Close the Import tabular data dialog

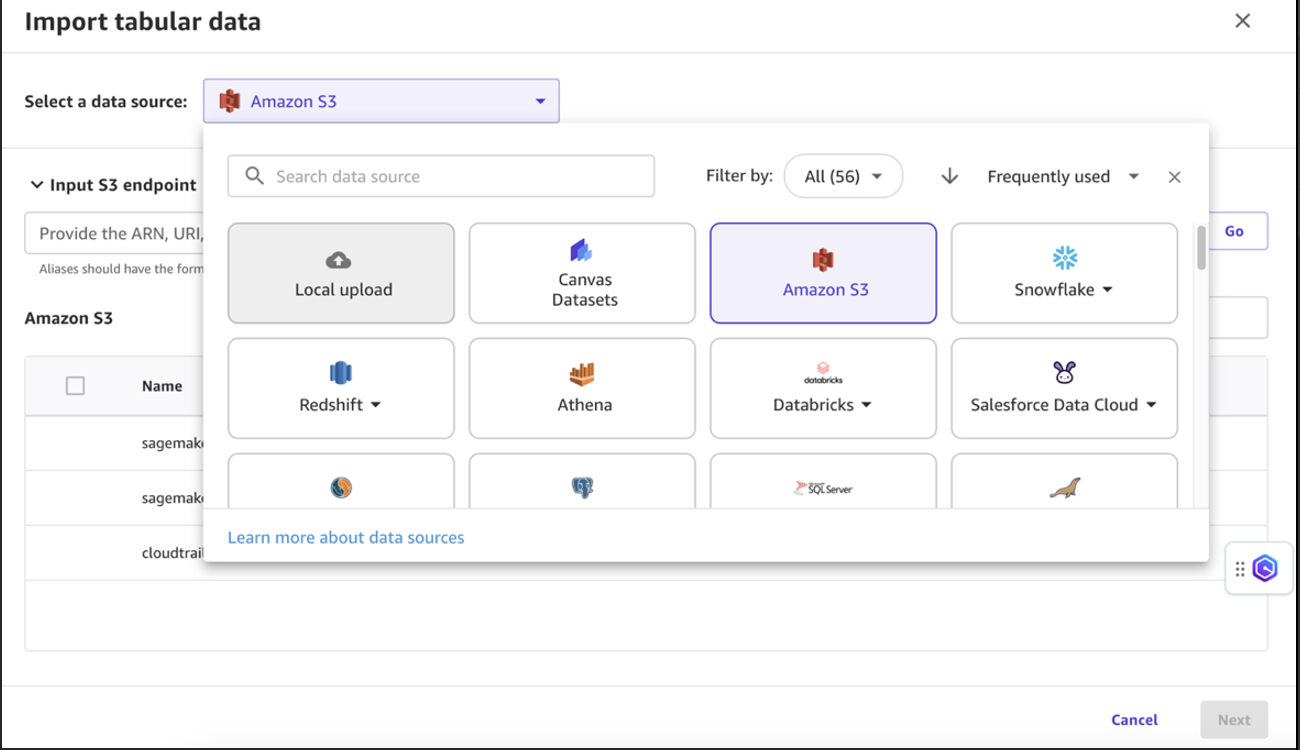pyautogui.click(x=1243, y=21)
